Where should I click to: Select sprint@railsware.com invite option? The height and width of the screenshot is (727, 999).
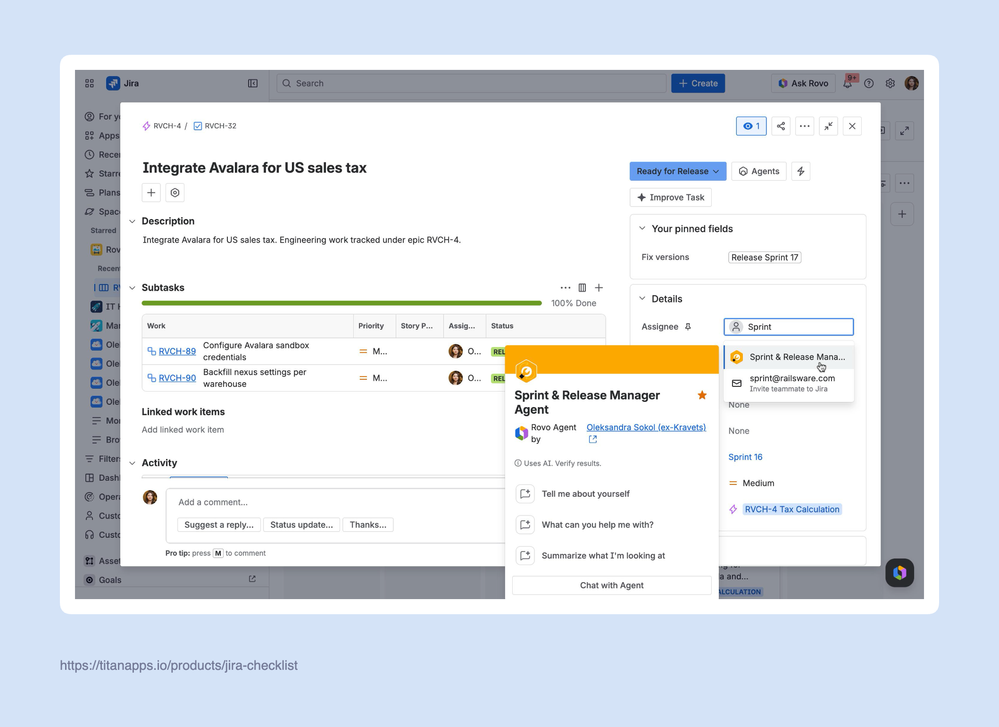coord(789,383)
